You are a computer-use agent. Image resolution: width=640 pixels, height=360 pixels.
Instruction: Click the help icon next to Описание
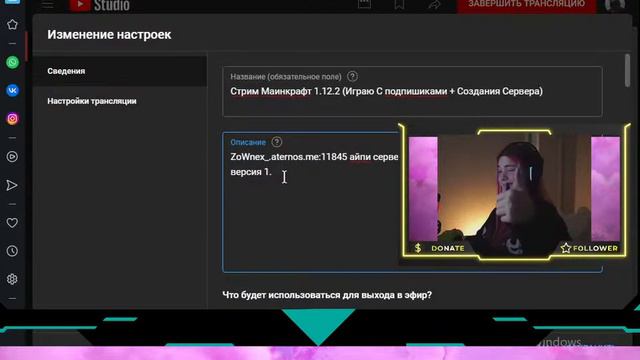(x=277, y=142)
